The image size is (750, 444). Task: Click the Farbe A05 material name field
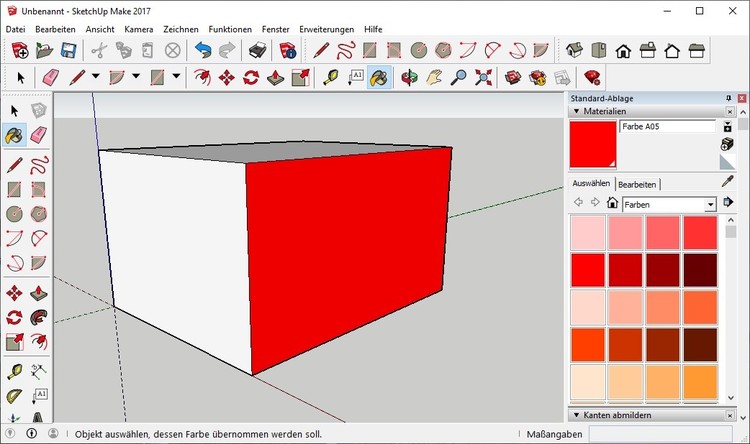(667, 127)
